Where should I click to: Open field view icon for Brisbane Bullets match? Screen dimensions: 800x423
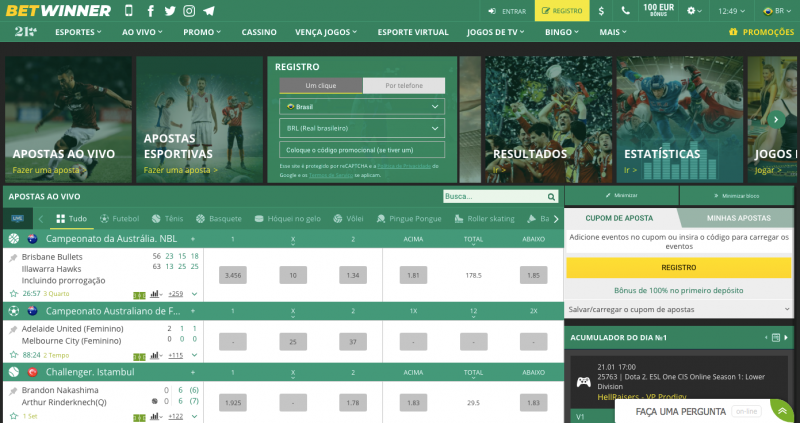[x=139, y=295]
